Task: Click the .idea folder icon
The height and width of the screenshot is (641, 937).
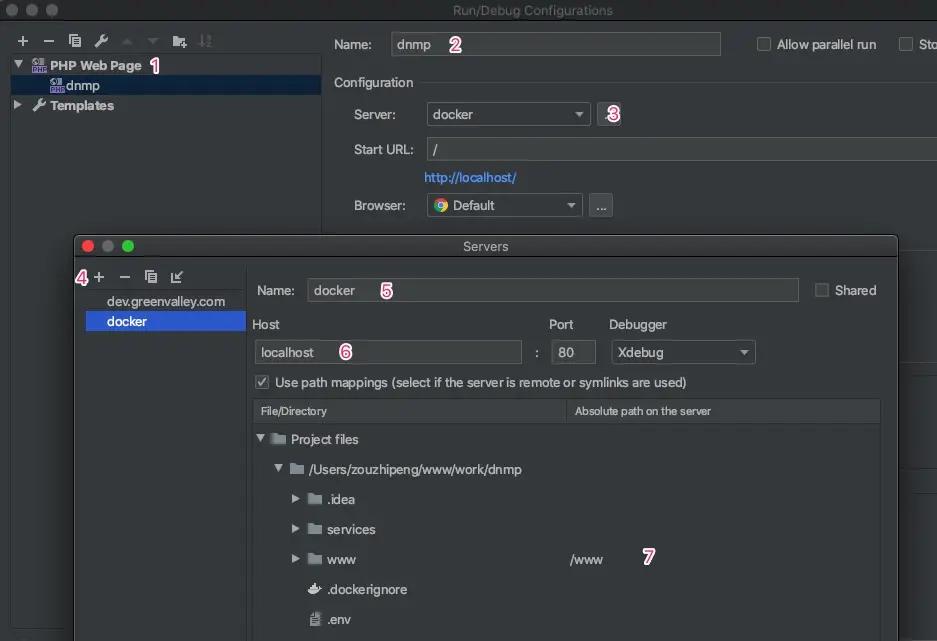Action: [x=315, y=498]
